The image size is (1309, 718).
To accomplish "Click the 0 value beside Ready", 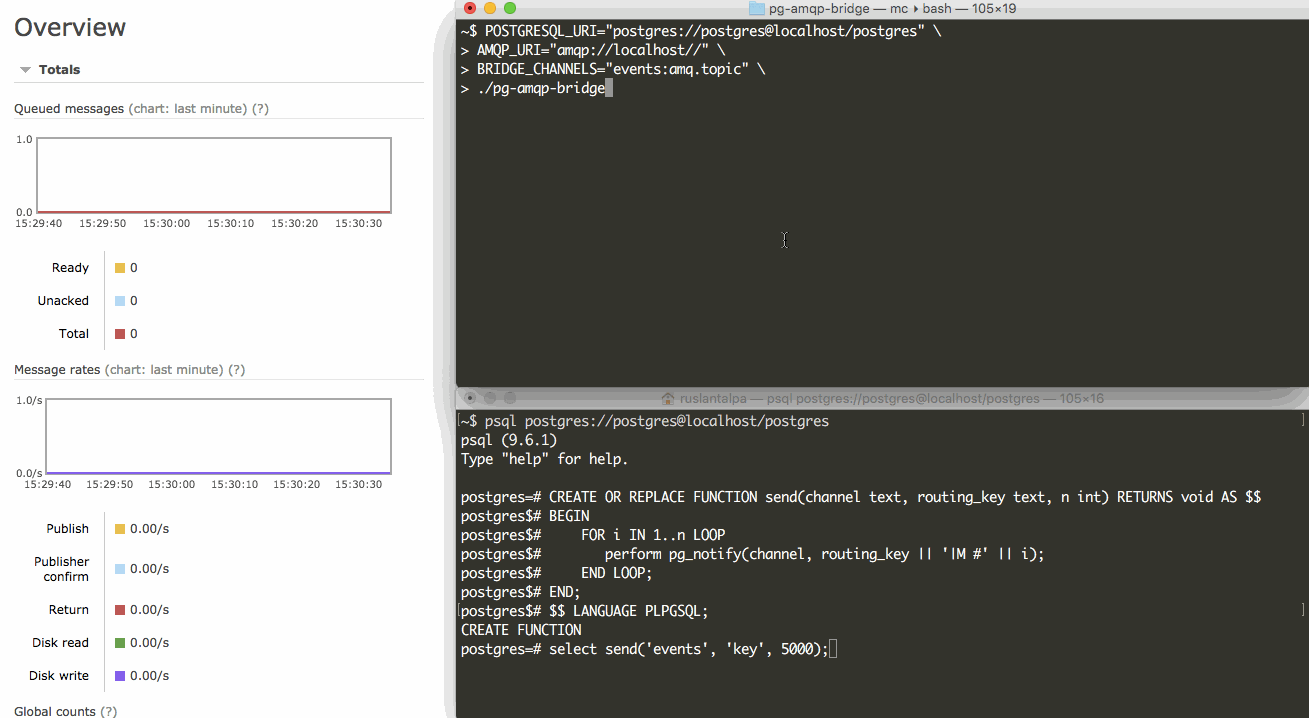I will (x=134, y=268).
